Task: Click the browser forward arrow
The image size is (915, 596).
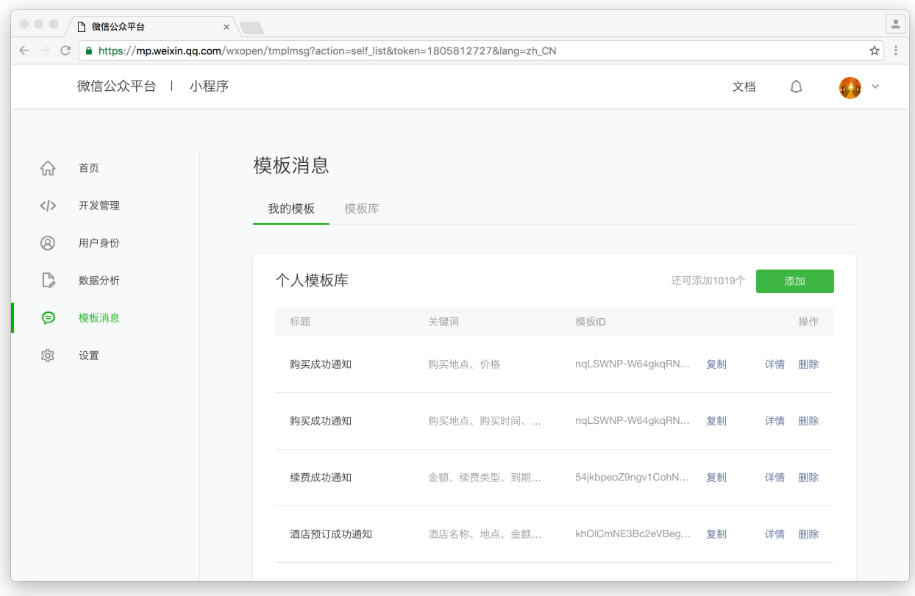Action: pos(44,51)
